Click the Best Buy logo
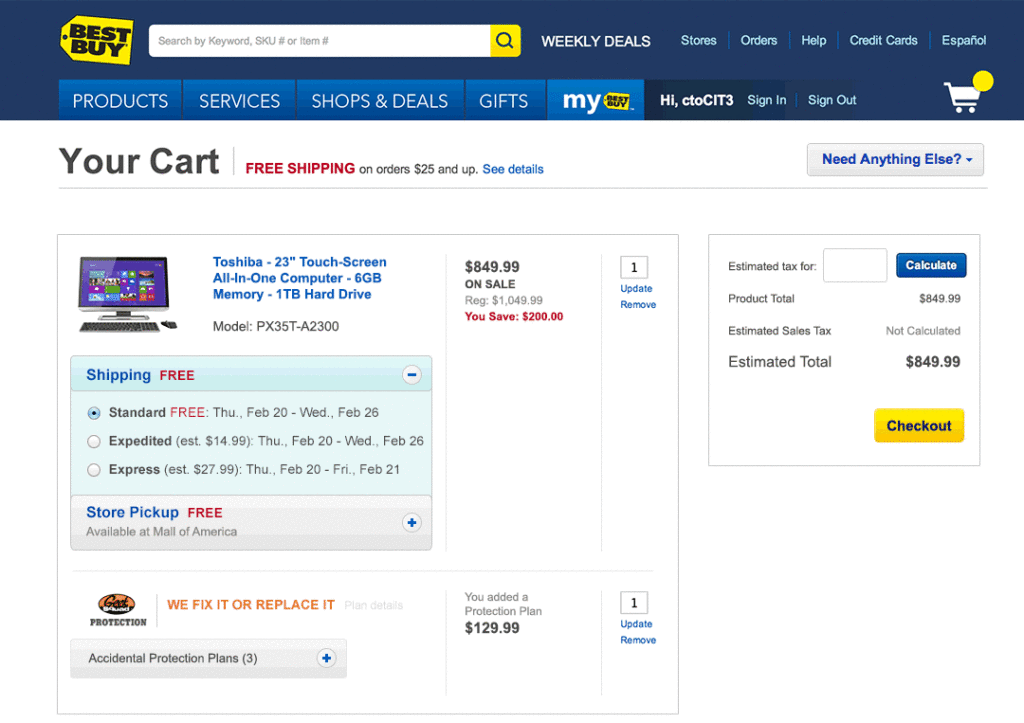This screenshot has height=723, width=1024. click(x=96, y=40)
